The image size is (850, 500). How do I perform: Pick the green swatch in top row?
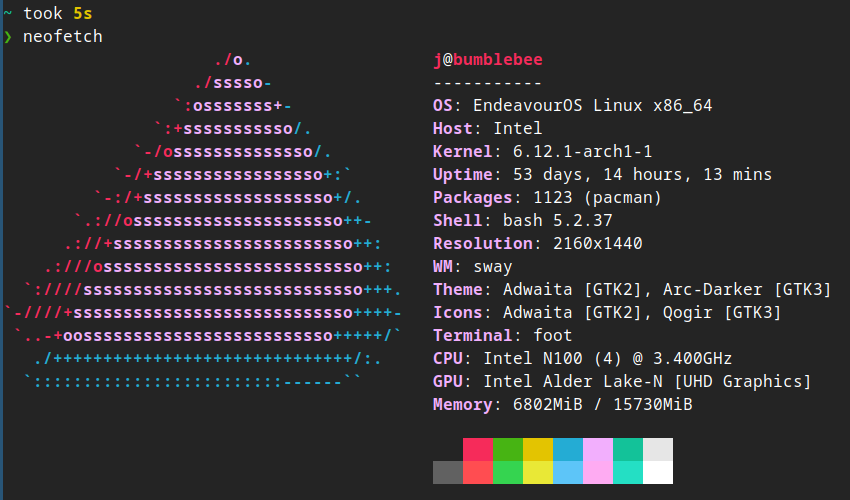(508, 449)
